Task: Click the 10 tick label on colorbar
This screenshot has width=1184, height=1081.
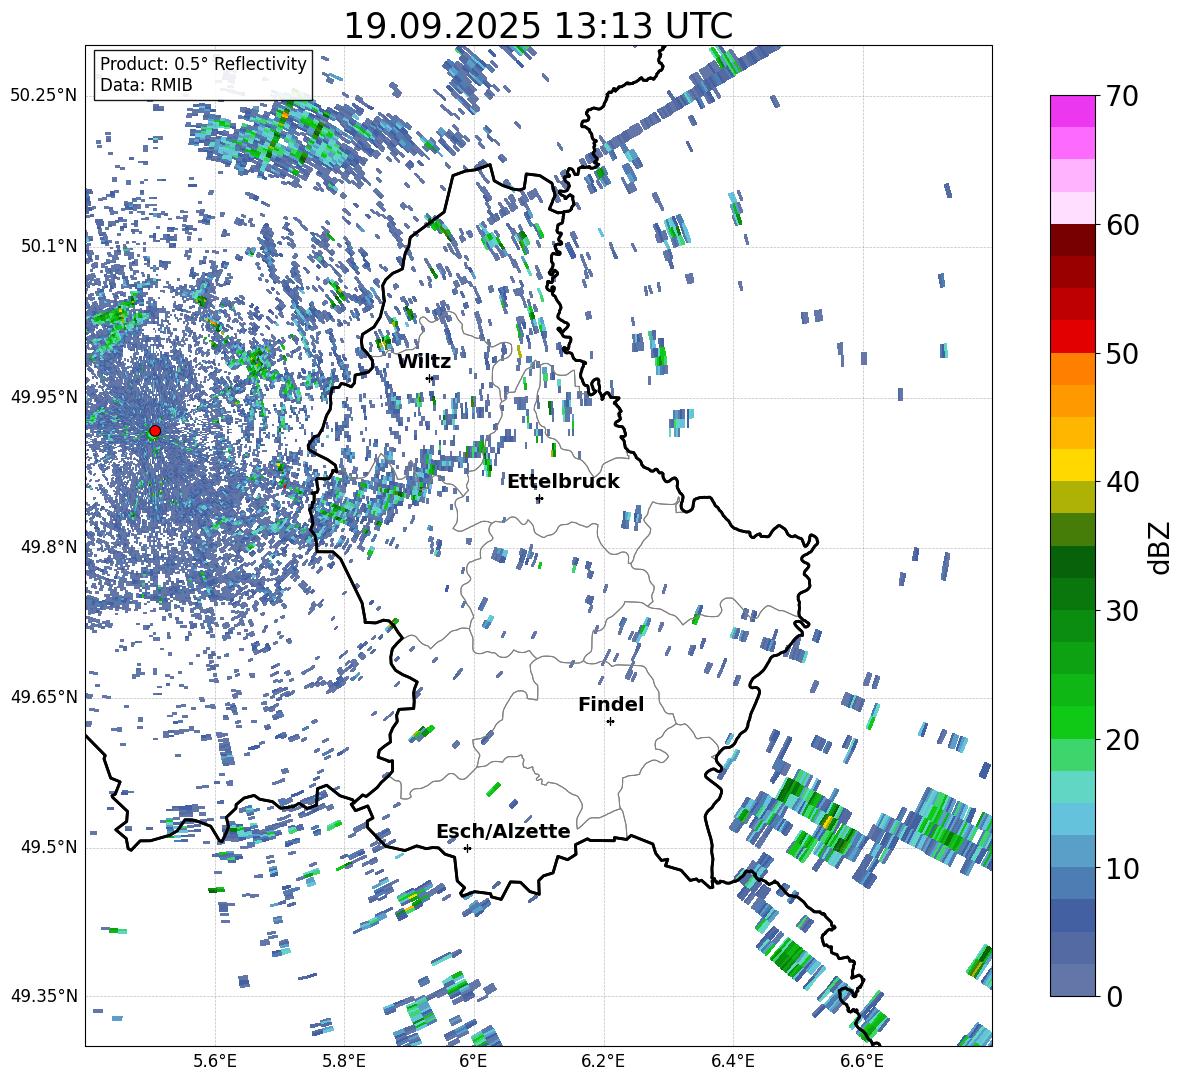Action: (1121, 868)
